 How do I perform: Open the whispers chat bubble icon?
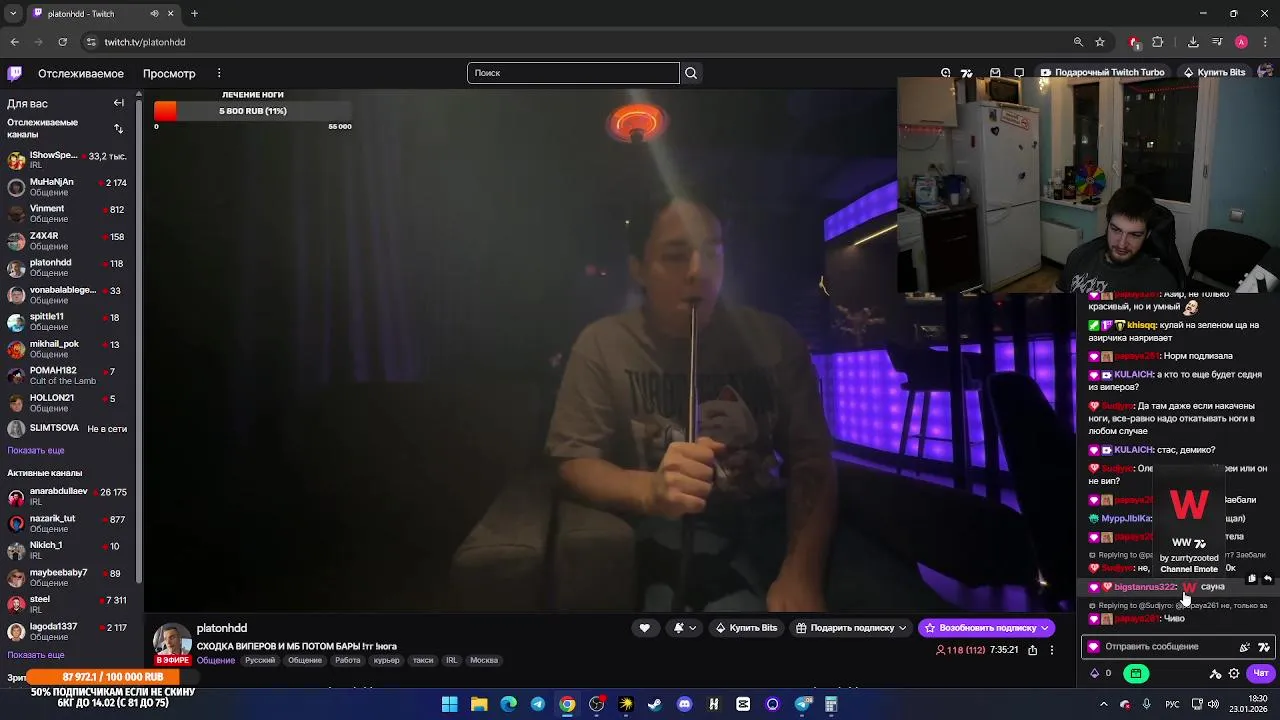tap(1019, 73)
